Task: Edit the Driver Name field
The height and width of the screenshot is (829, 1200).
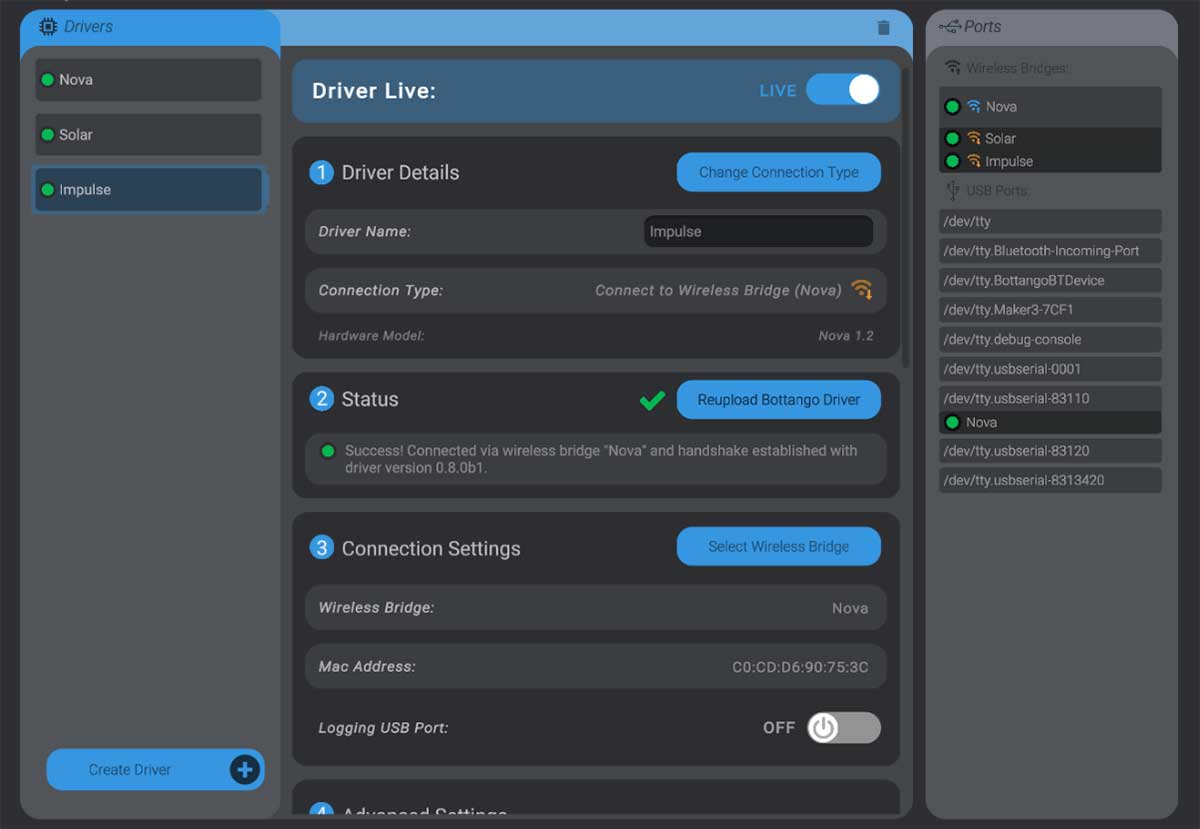Action: (758, 232)
